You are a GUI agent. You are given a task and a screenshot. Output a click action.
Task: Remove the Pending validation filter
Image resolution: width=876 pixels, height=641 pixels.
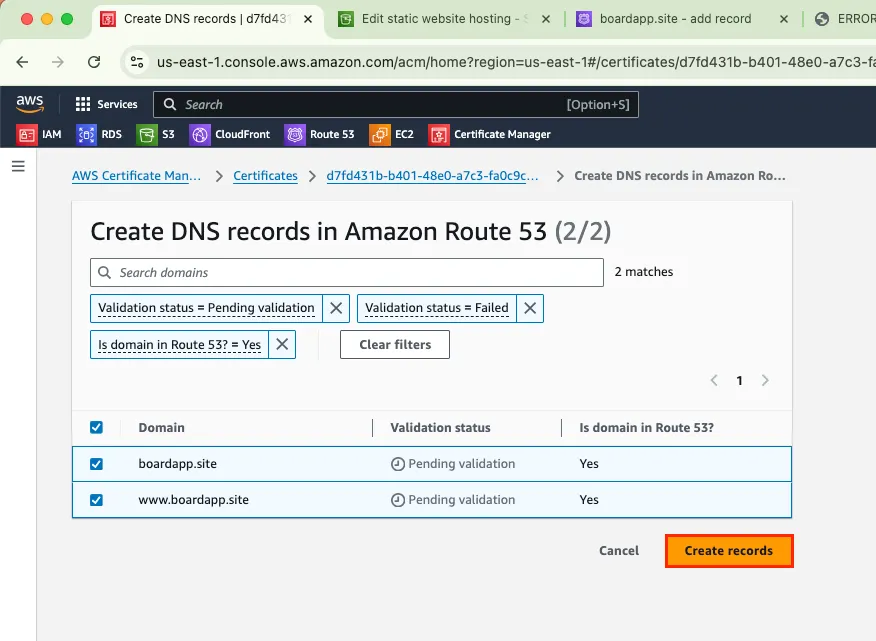coord(336,308)
